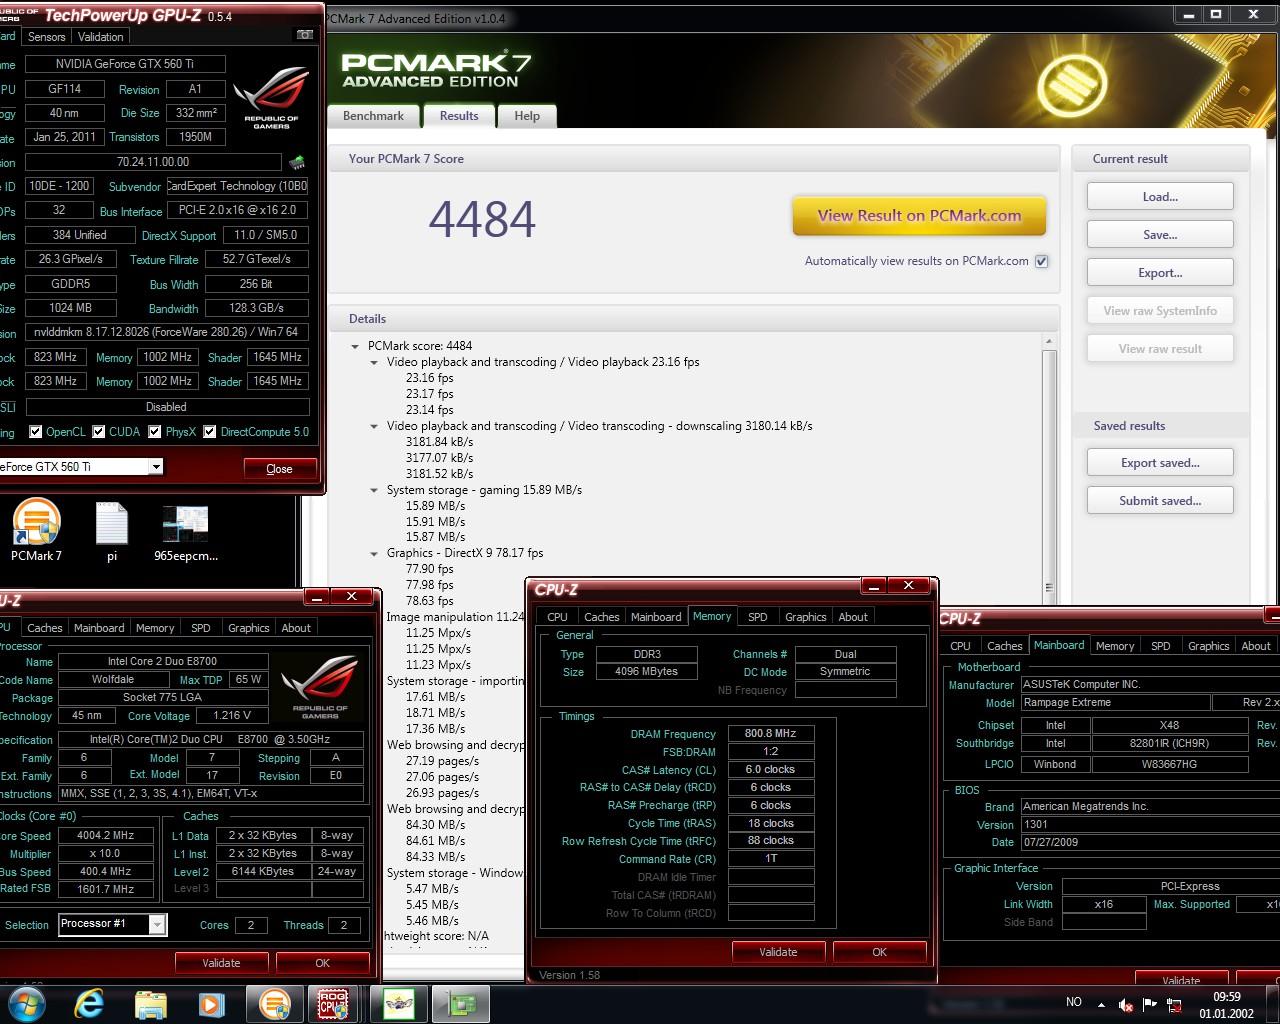
Task: Click the muted volume tray icon
Action: click(x=1126, y=1004)
